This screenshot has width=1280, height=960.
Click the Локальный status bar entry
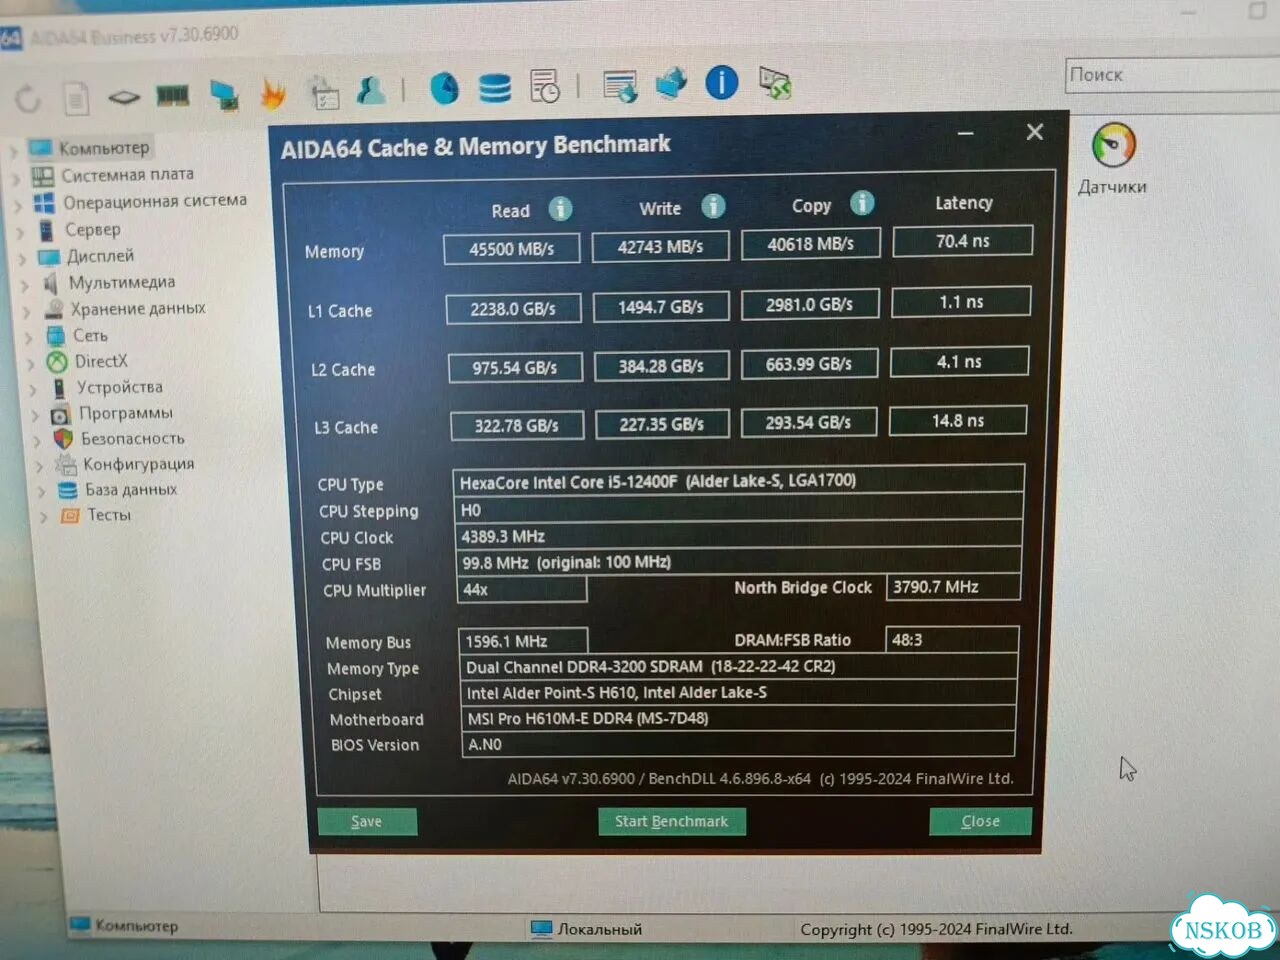(x=587, y=929)
